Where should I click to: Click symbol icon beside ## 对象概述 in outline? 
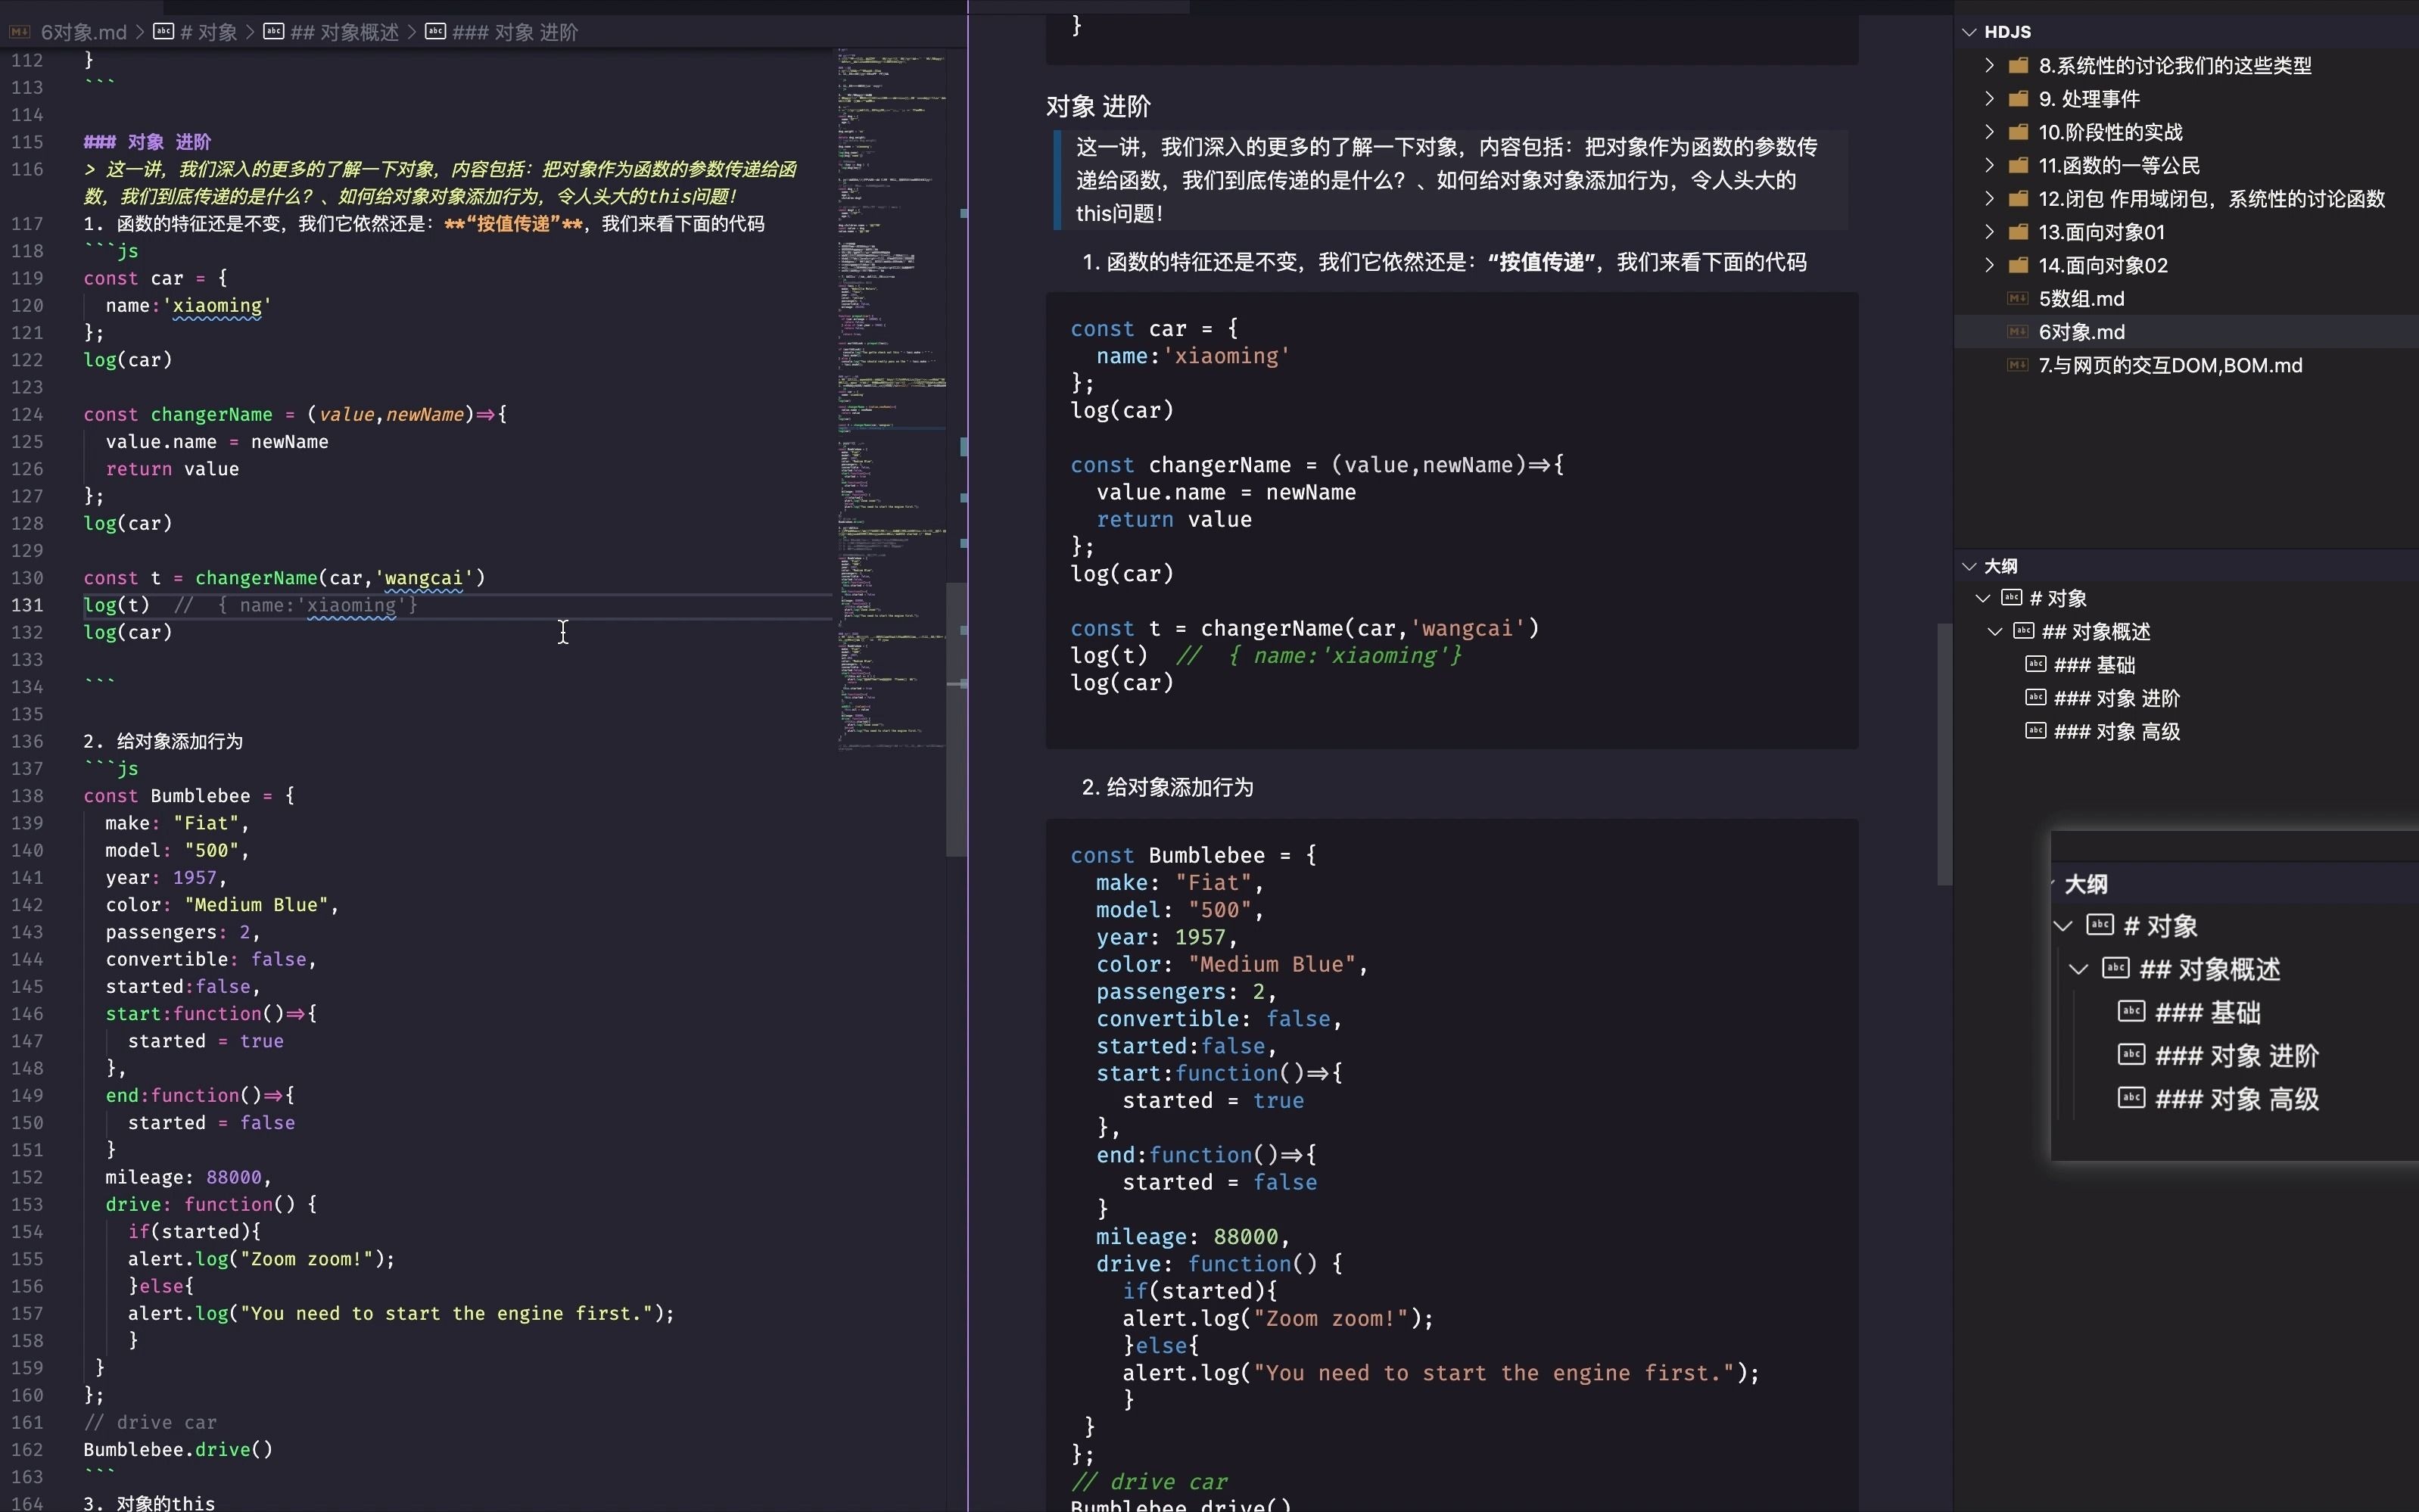tap(2024, 631)
